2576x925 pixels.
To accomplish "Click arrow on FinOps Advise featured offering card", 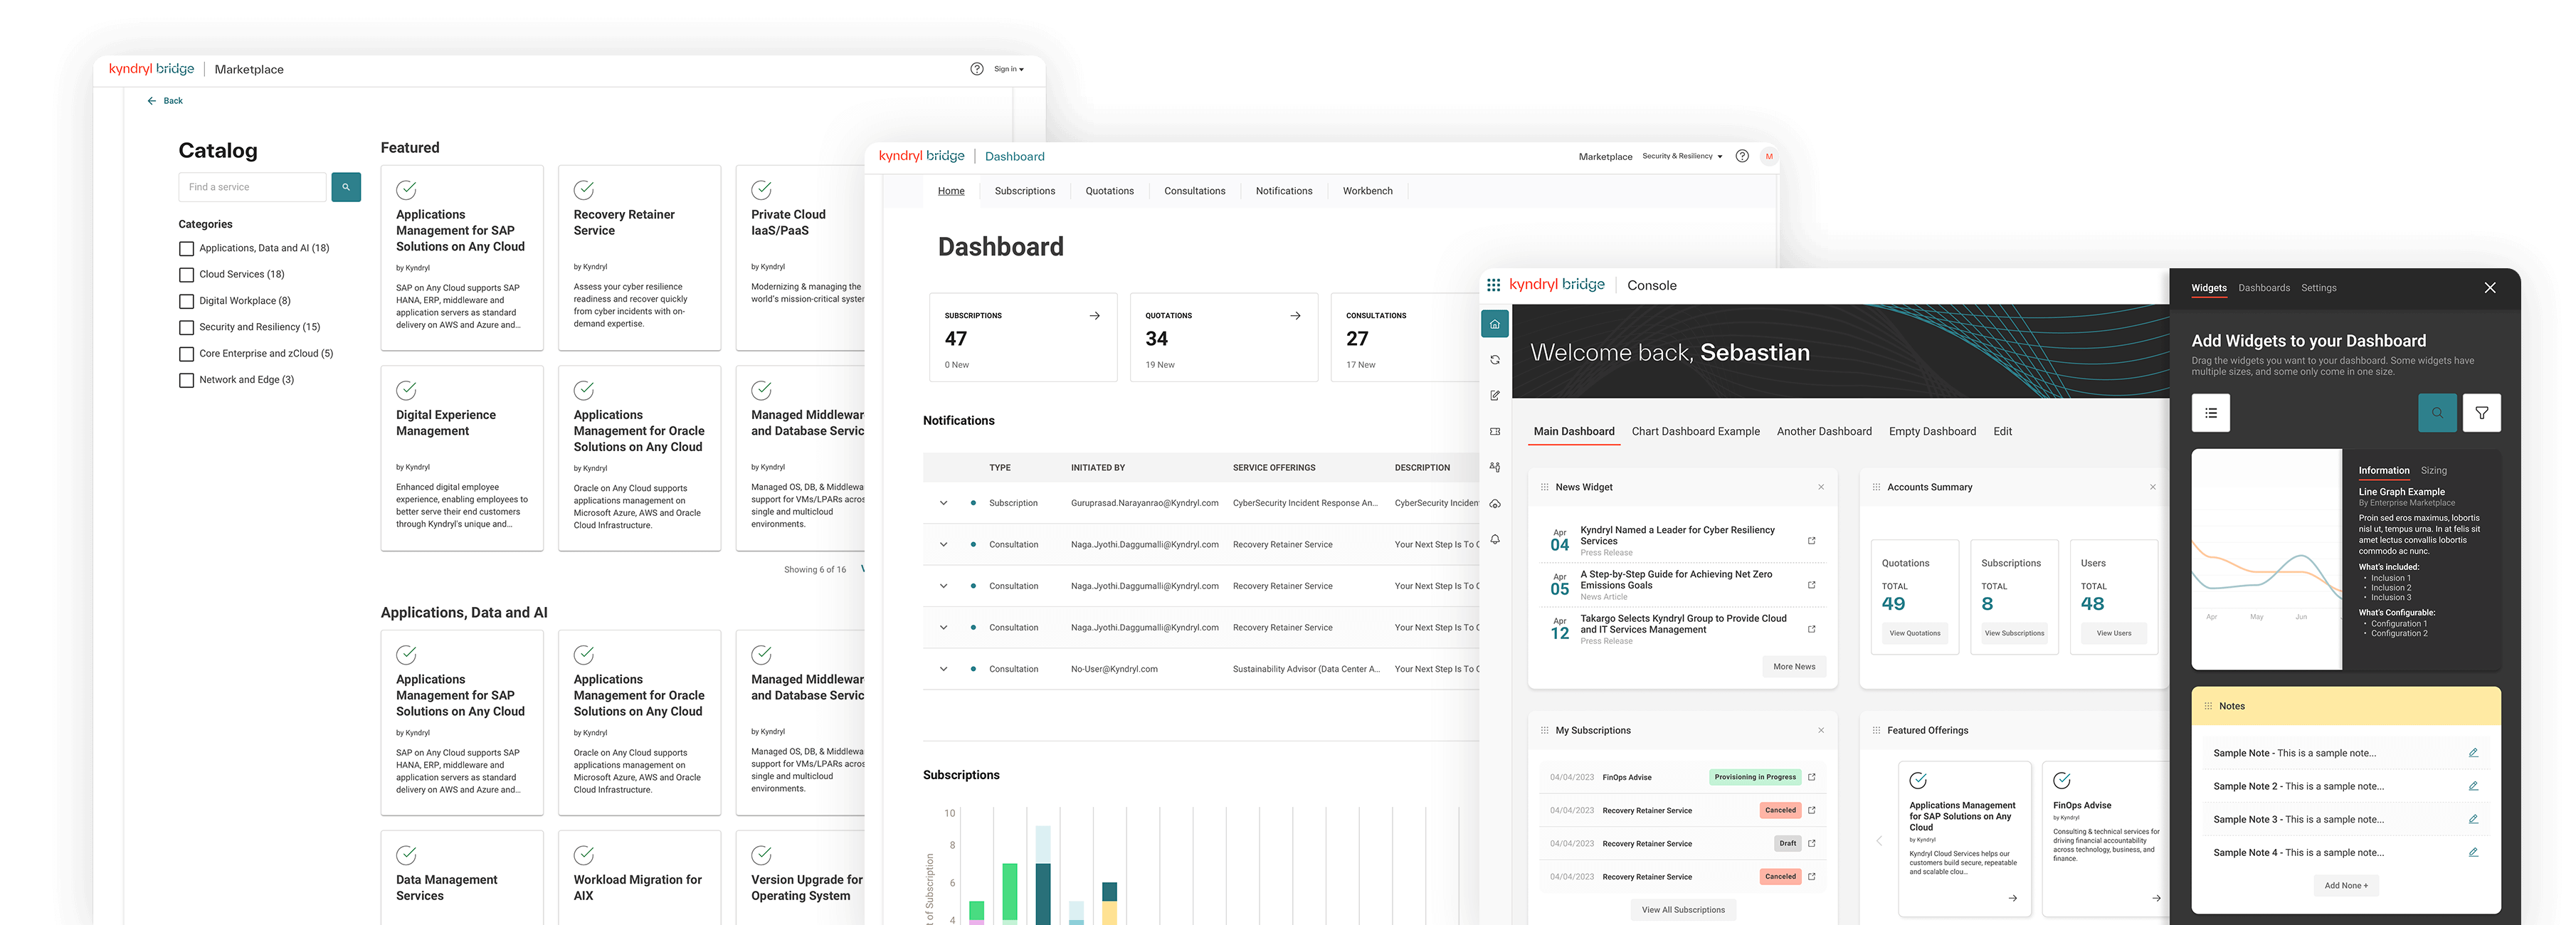I will coord(2156,898).
